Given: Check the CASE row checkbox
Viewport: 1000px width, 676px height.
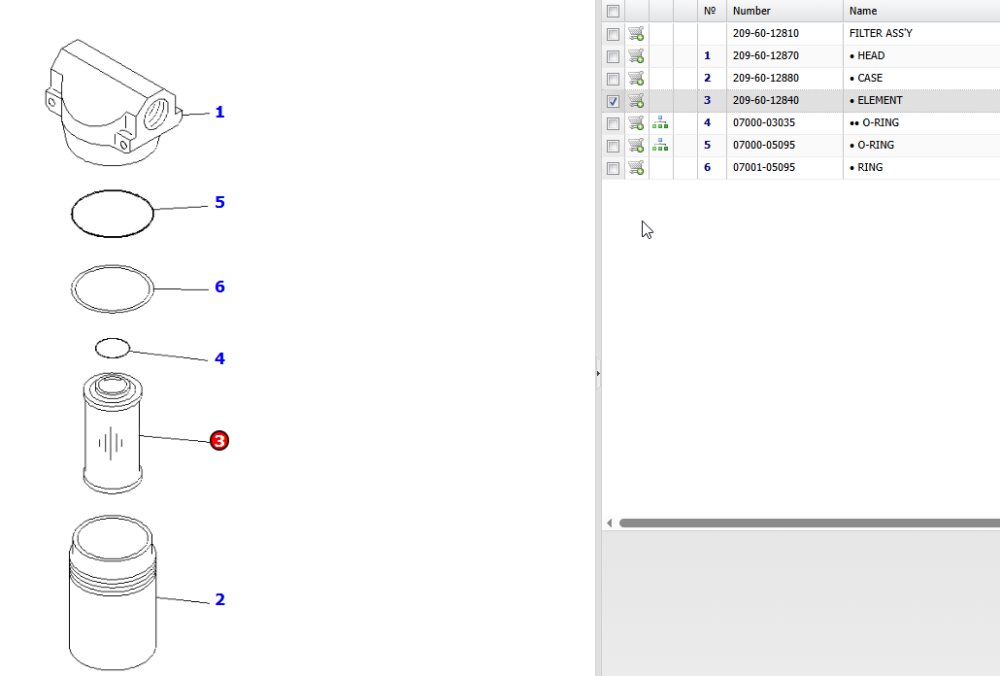Looking at the screenshot, I should (613, 78).
